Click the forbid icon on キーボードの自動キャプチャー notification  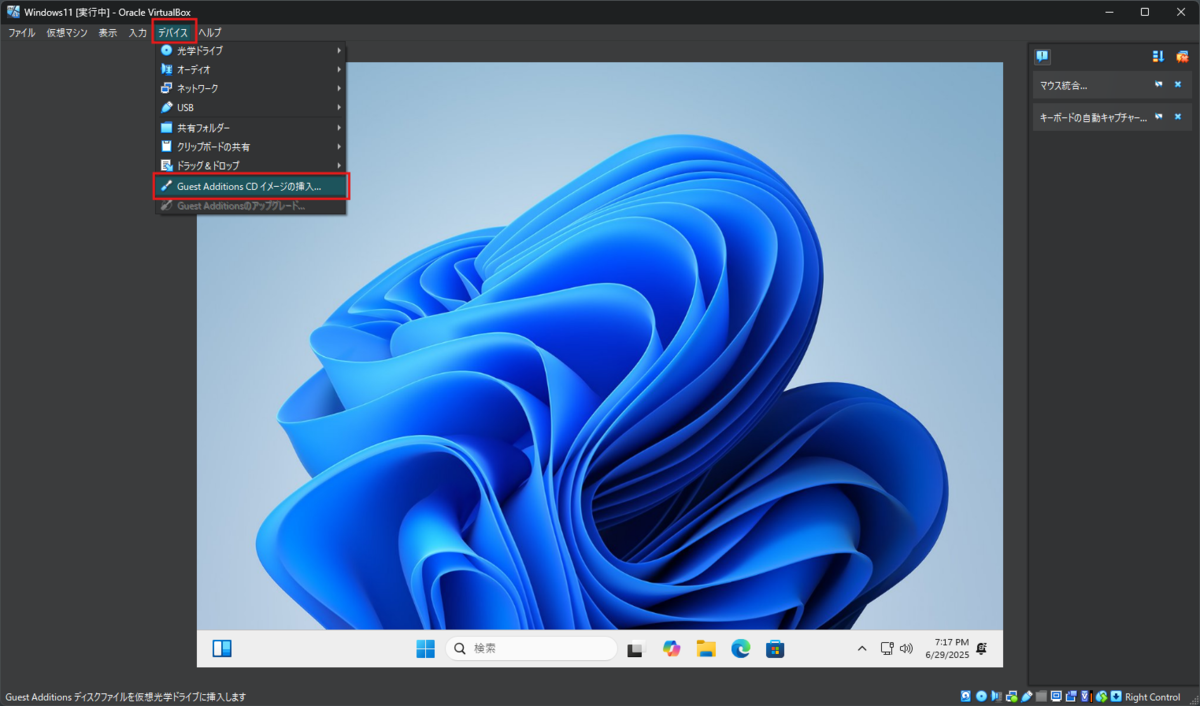tap(1159, 117)
